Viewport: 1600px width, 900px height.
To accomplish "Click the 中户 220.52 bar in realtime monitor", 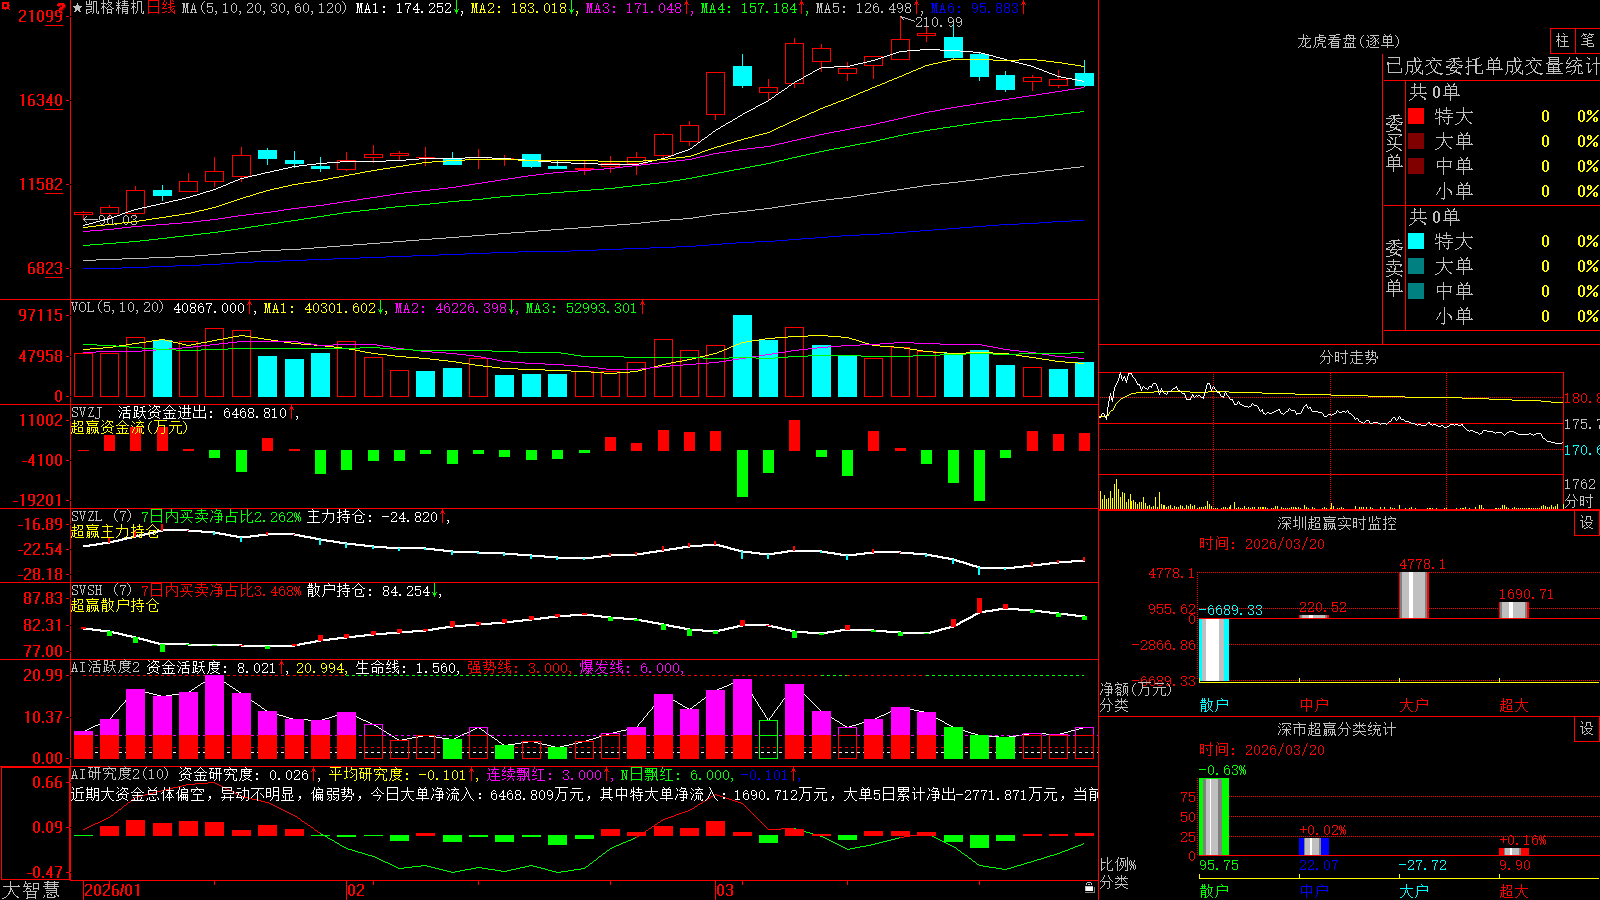I will click(1313, 616).
